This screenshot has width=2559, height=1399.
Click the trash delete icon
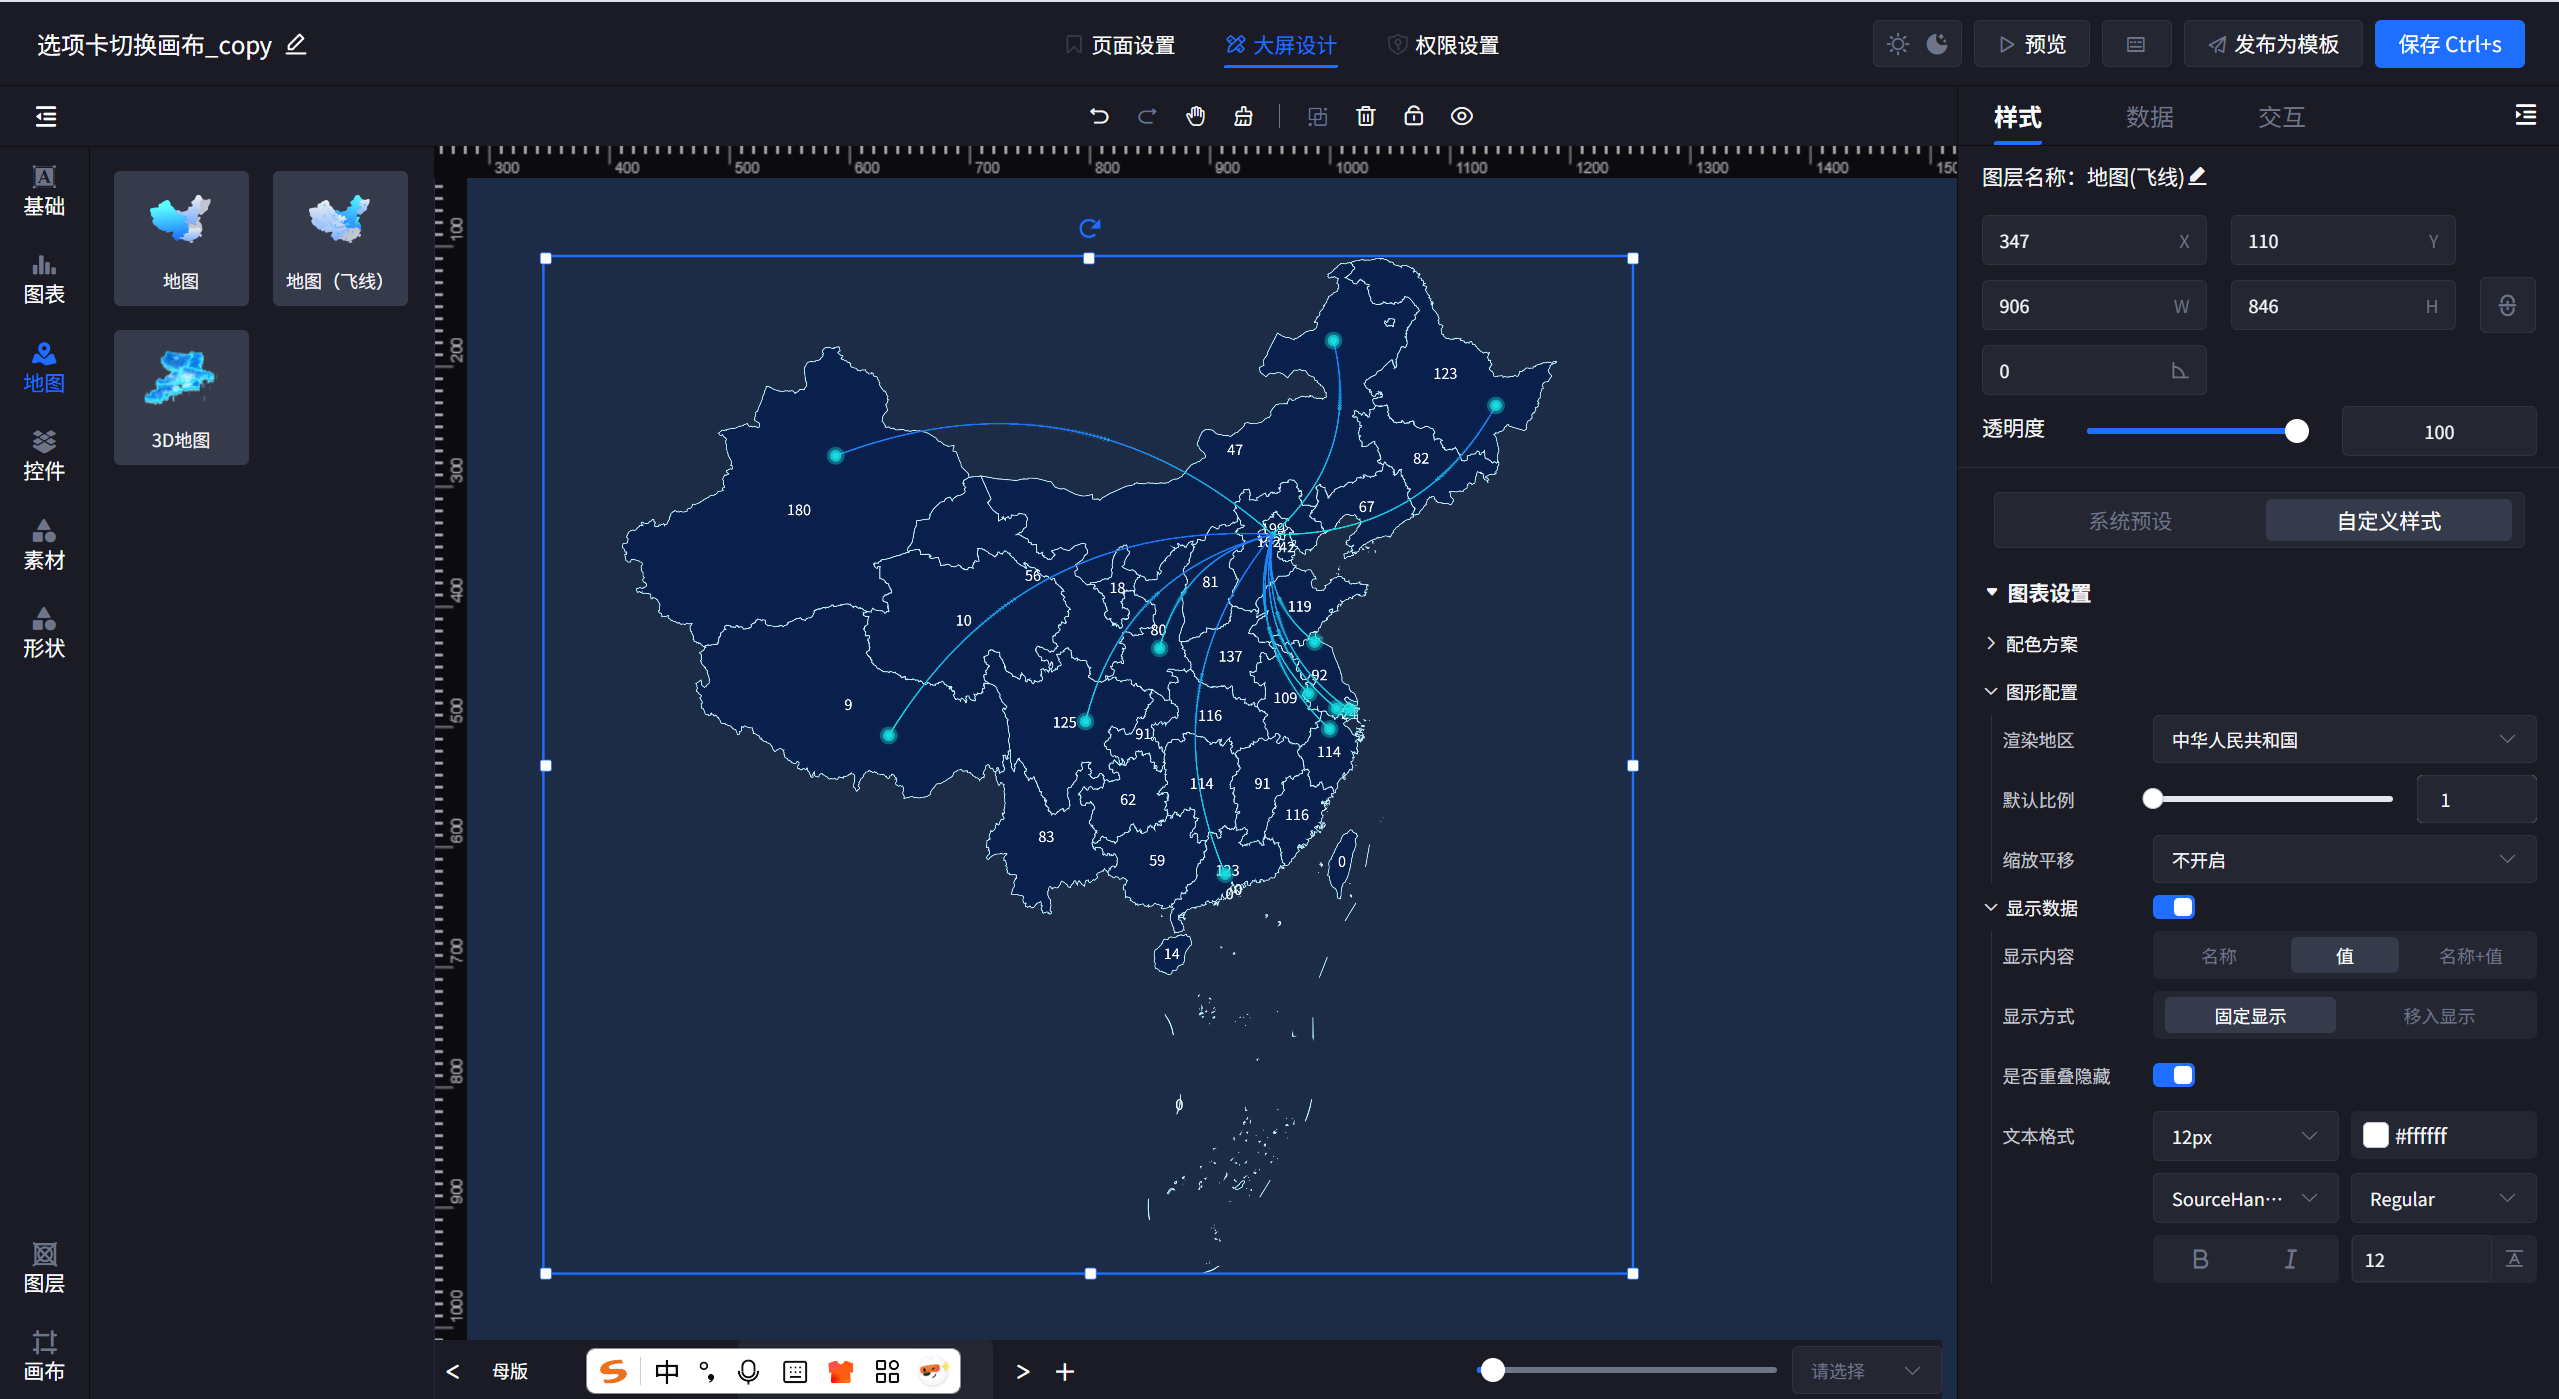click(x=1365, y=116)
